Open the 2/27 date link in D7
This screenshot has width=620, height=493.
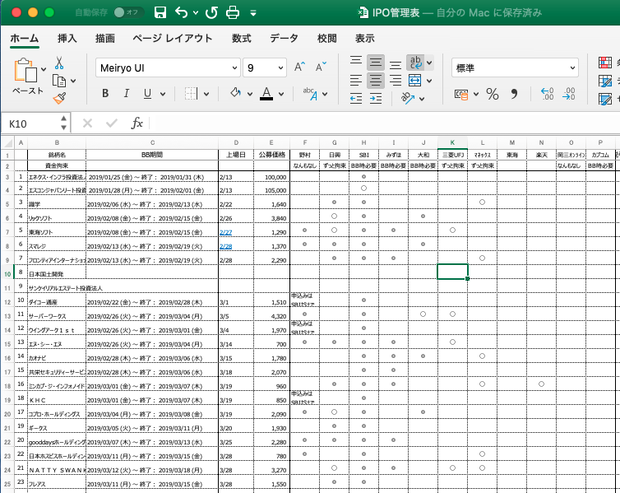[226, 232]
